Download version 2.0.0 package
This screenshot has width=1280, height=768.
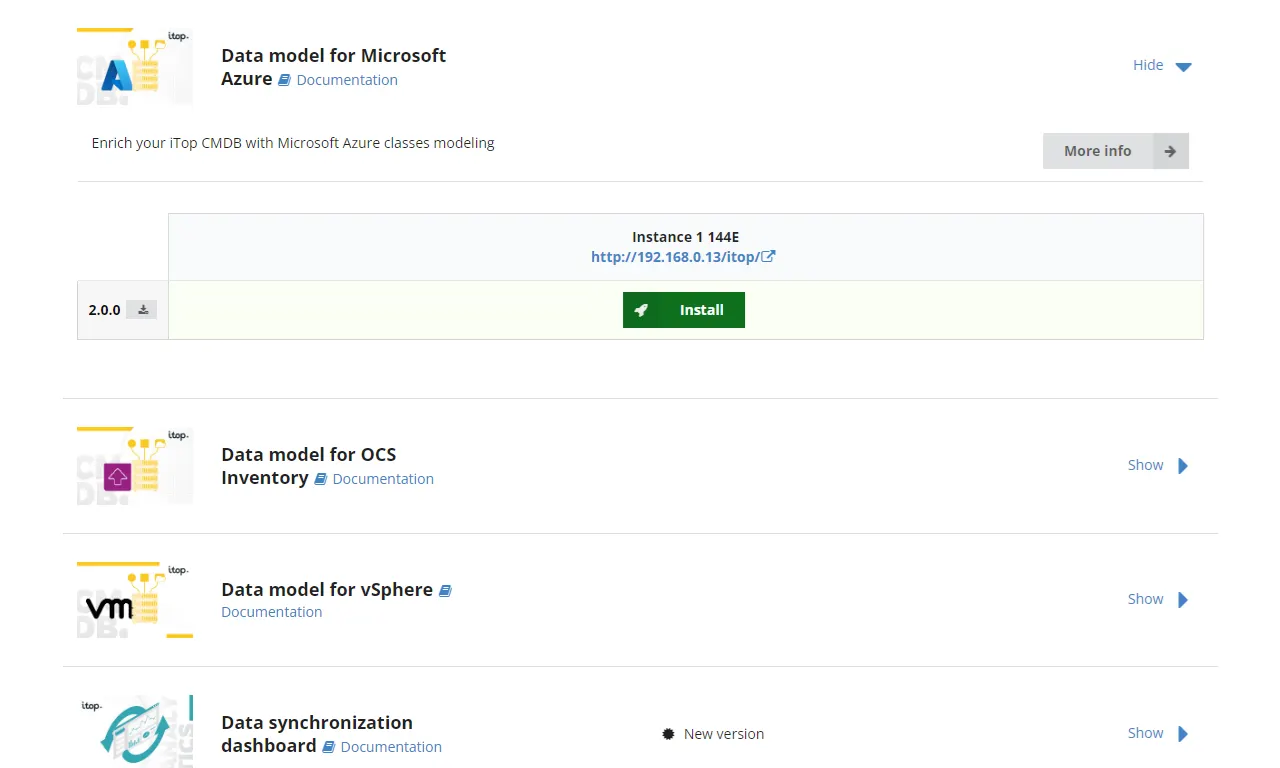coord(143,310)
